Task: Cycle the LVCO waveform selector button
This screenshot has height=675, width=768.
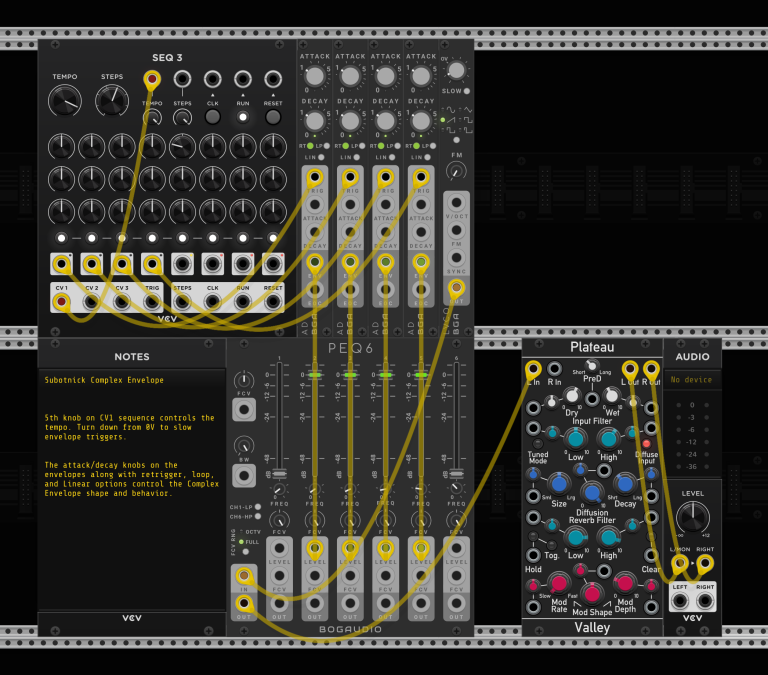Action: (x=456, y=140)
